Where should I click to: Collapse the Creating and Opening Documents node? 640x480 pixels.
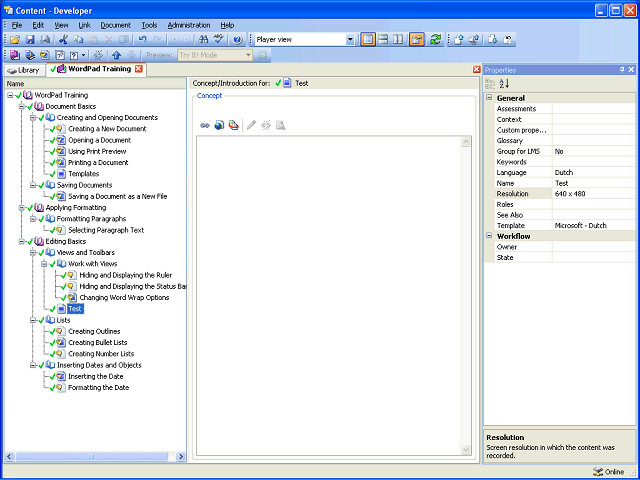coord(33,118)
